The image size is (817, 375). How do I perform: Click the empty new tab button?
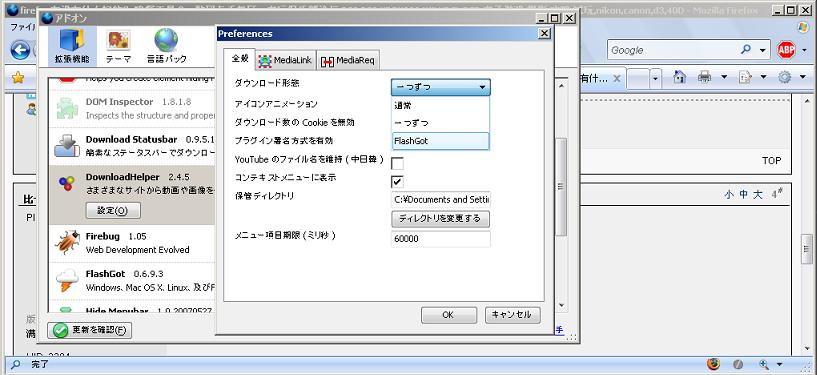[x=637, y=79]
